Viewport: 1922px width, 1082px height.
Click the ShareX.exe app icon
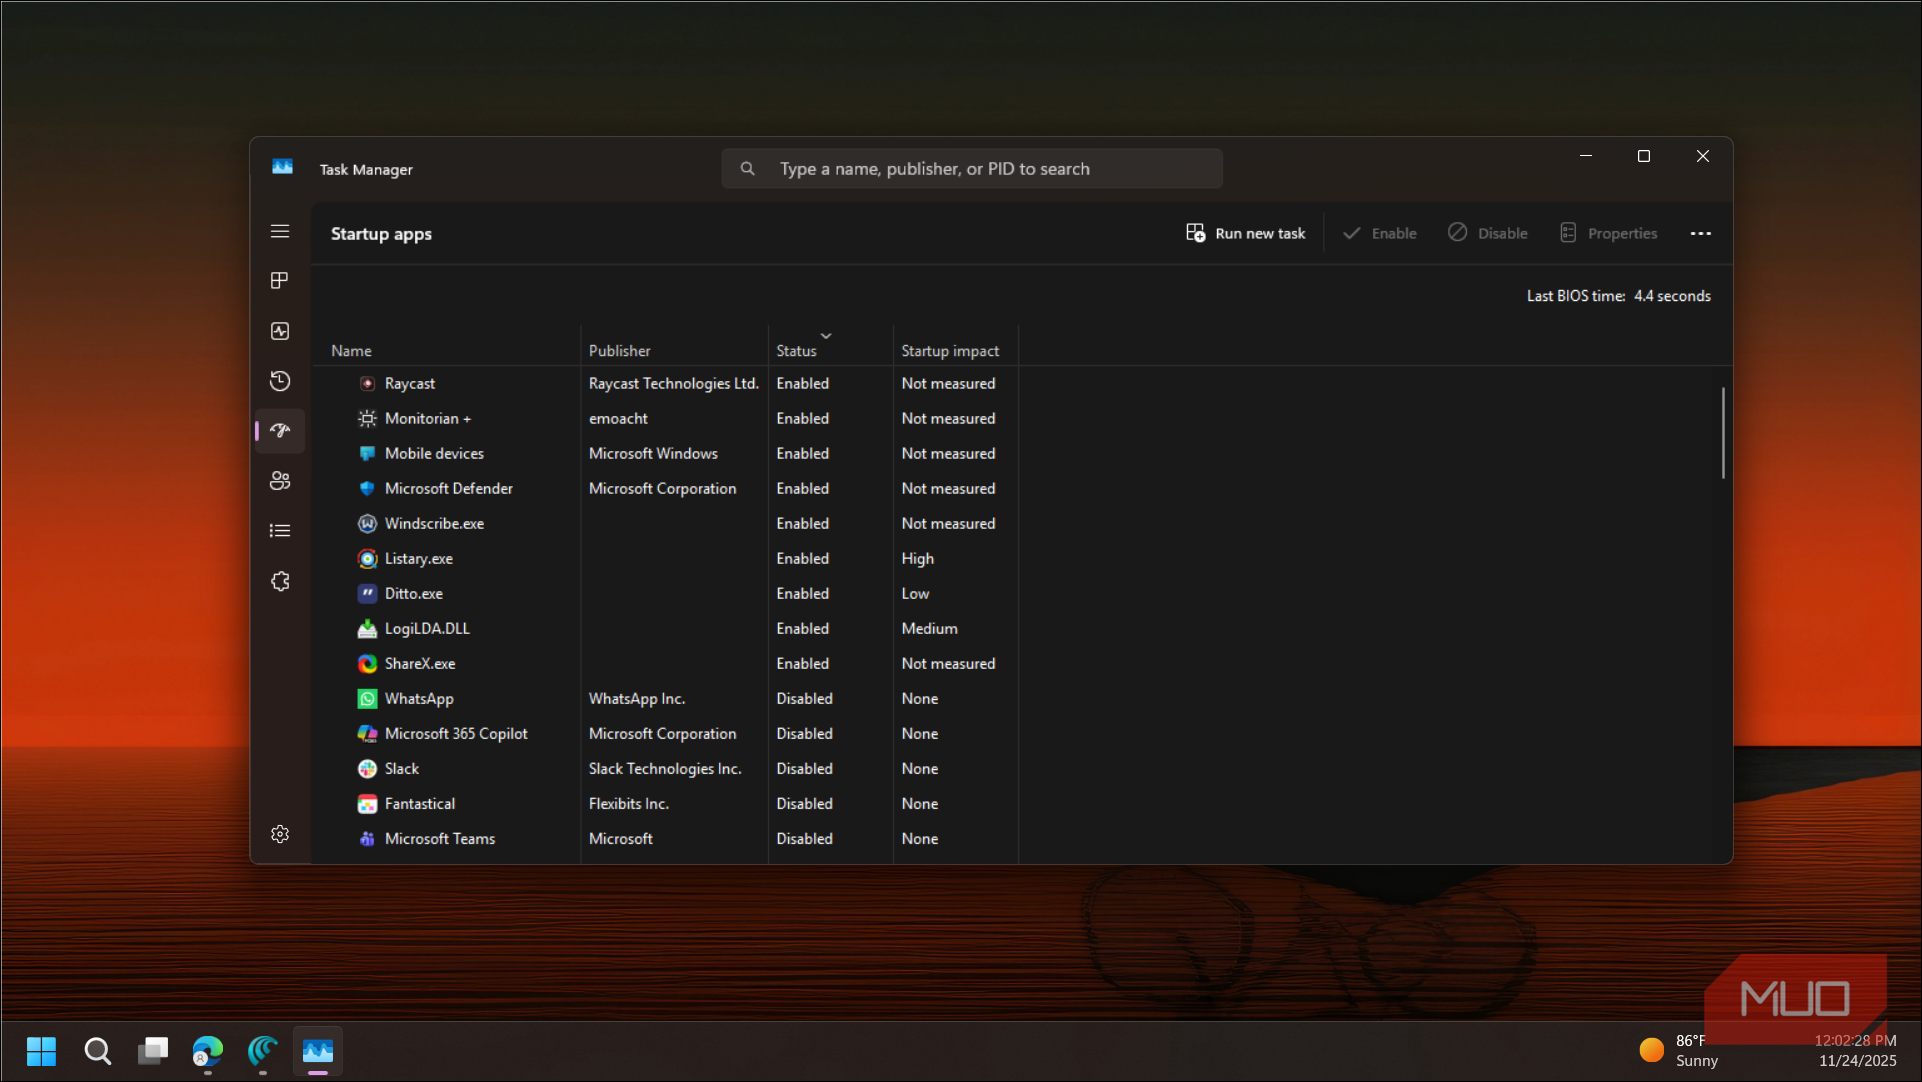[367, 664]
